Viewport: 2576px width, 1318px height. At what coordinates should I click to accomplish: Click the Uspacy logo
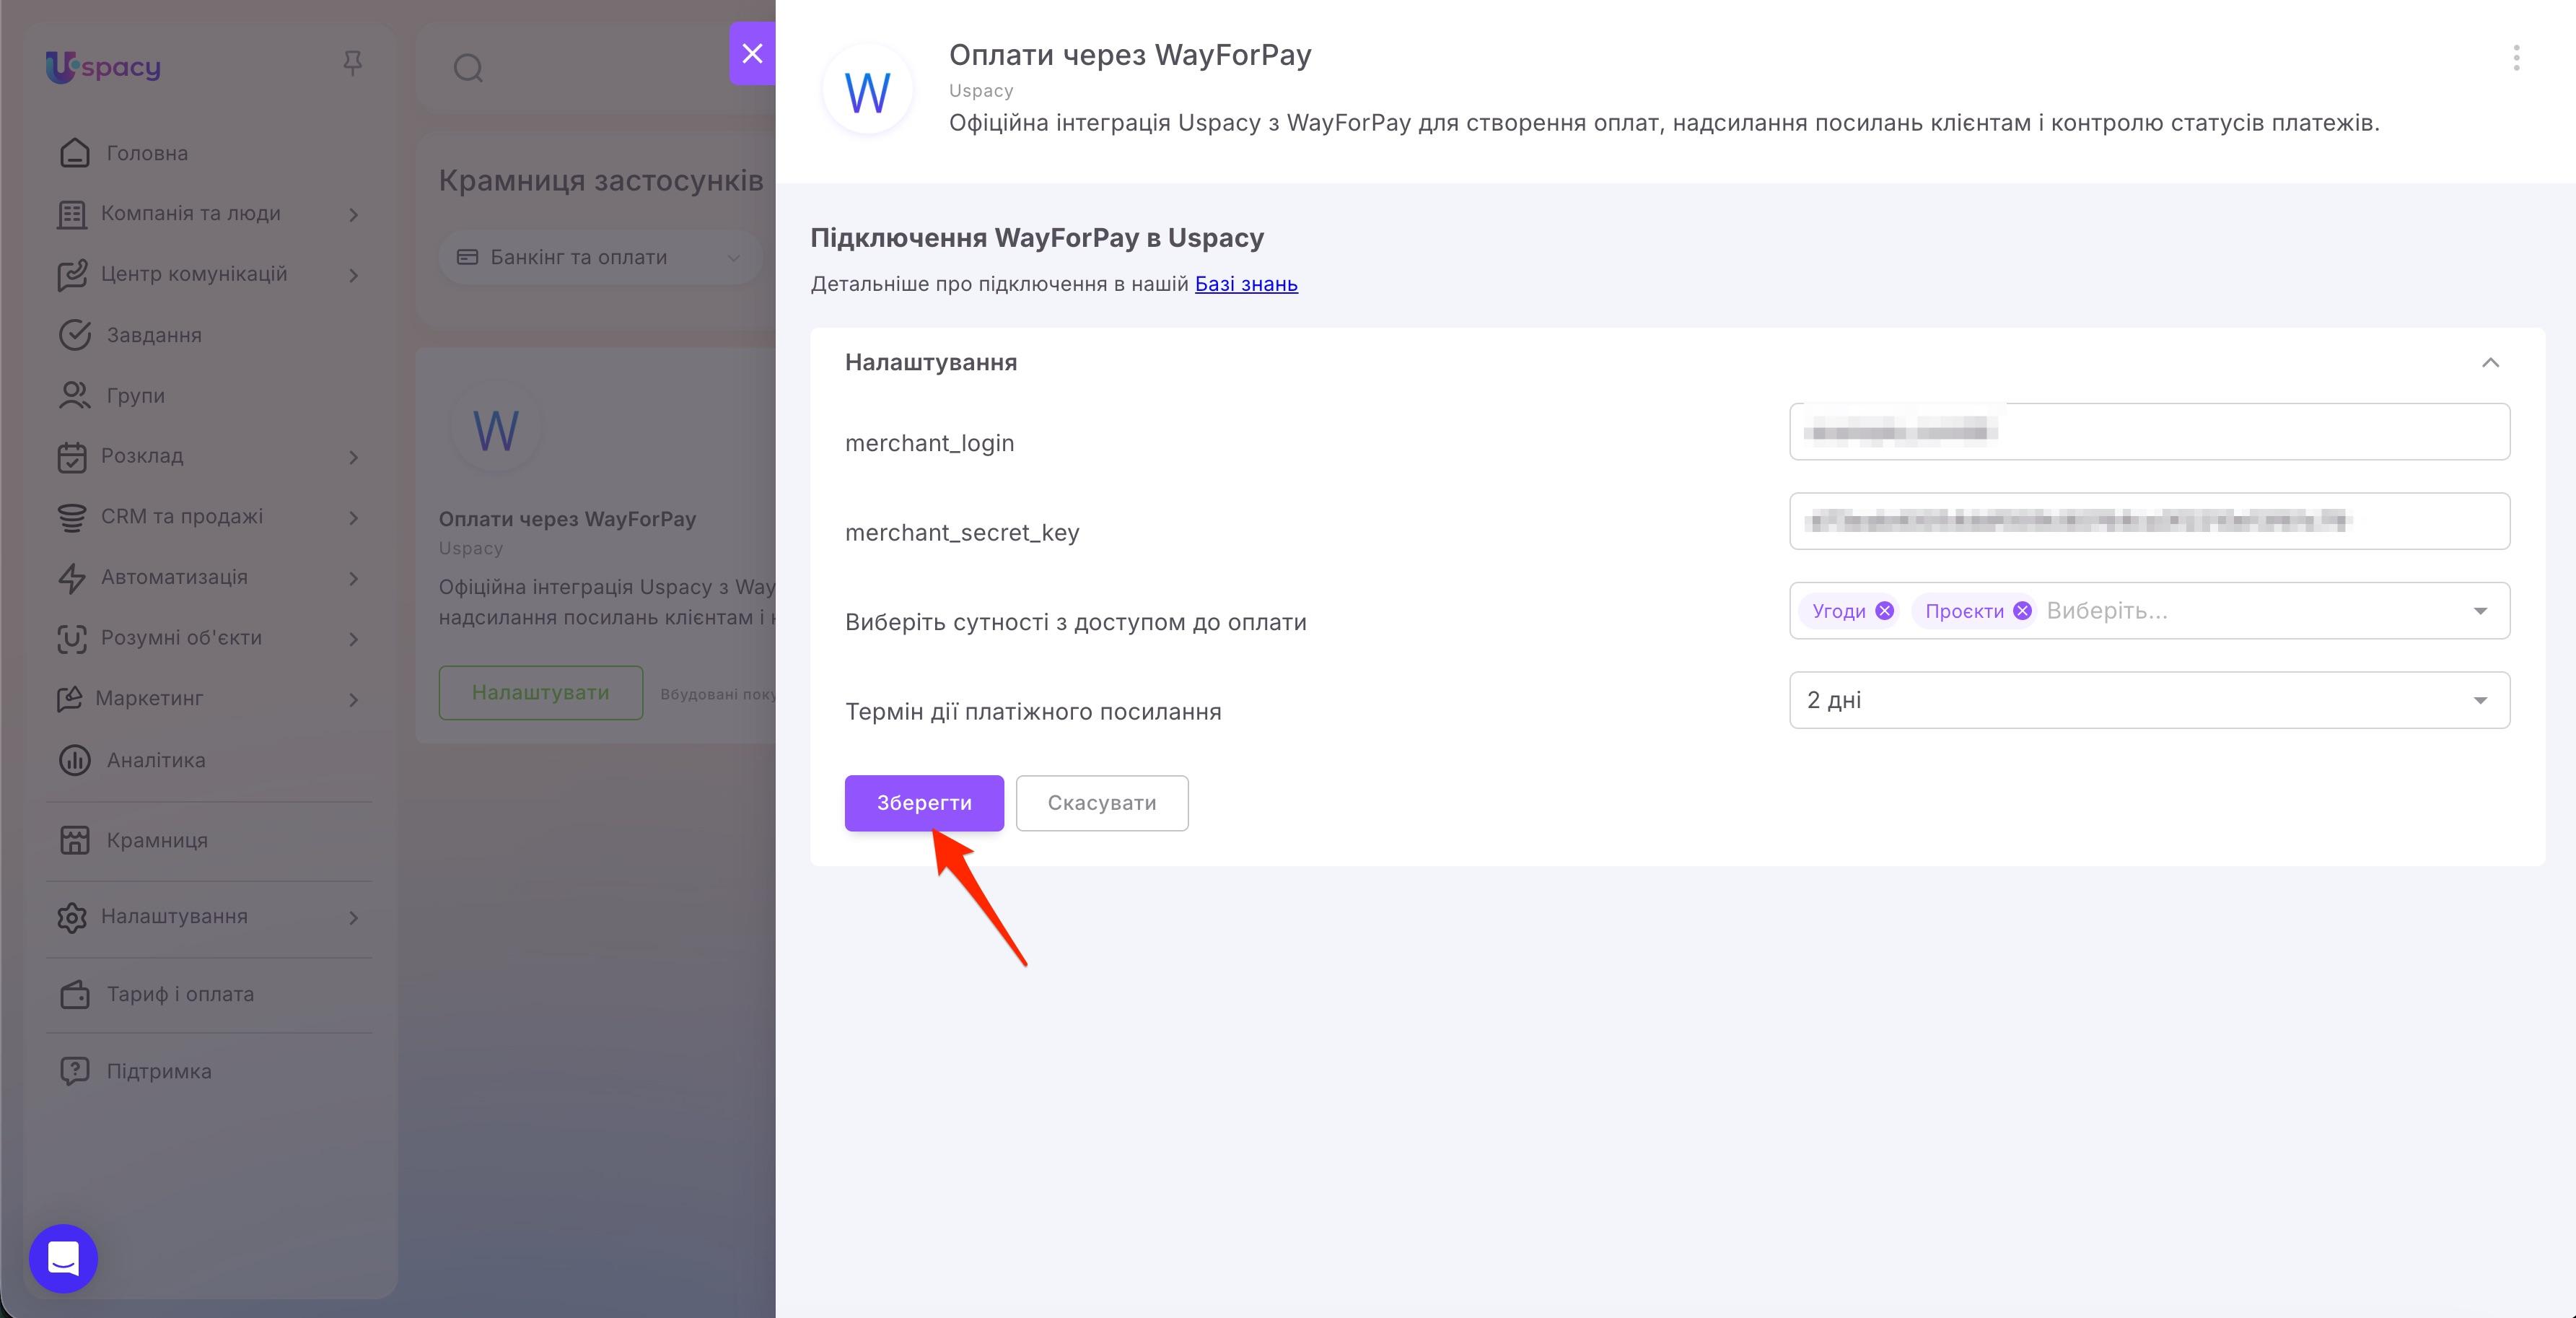tap(103, 67)
